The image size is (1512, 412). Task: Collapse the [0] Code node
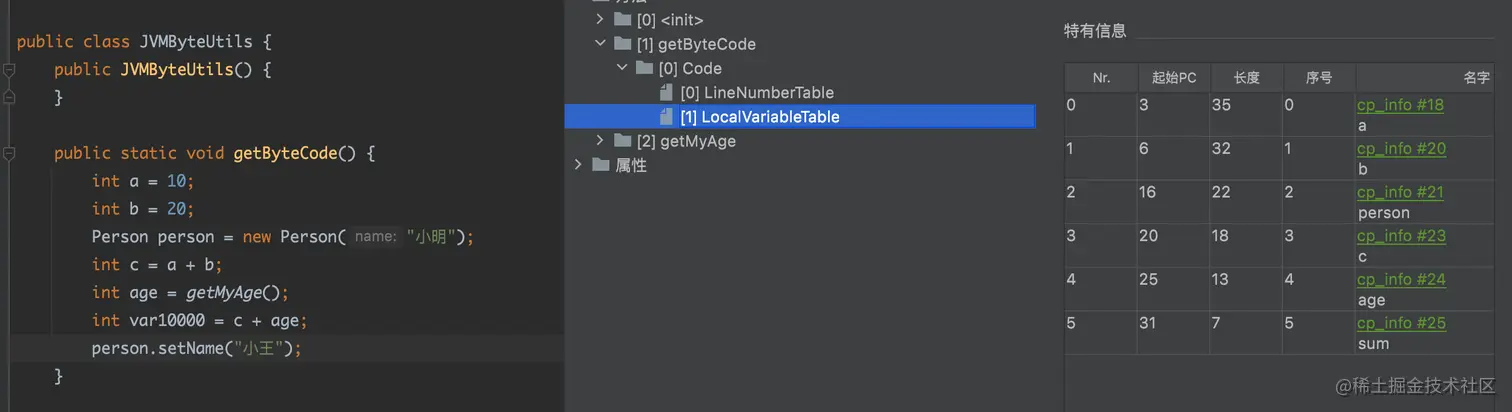(622, 68)
